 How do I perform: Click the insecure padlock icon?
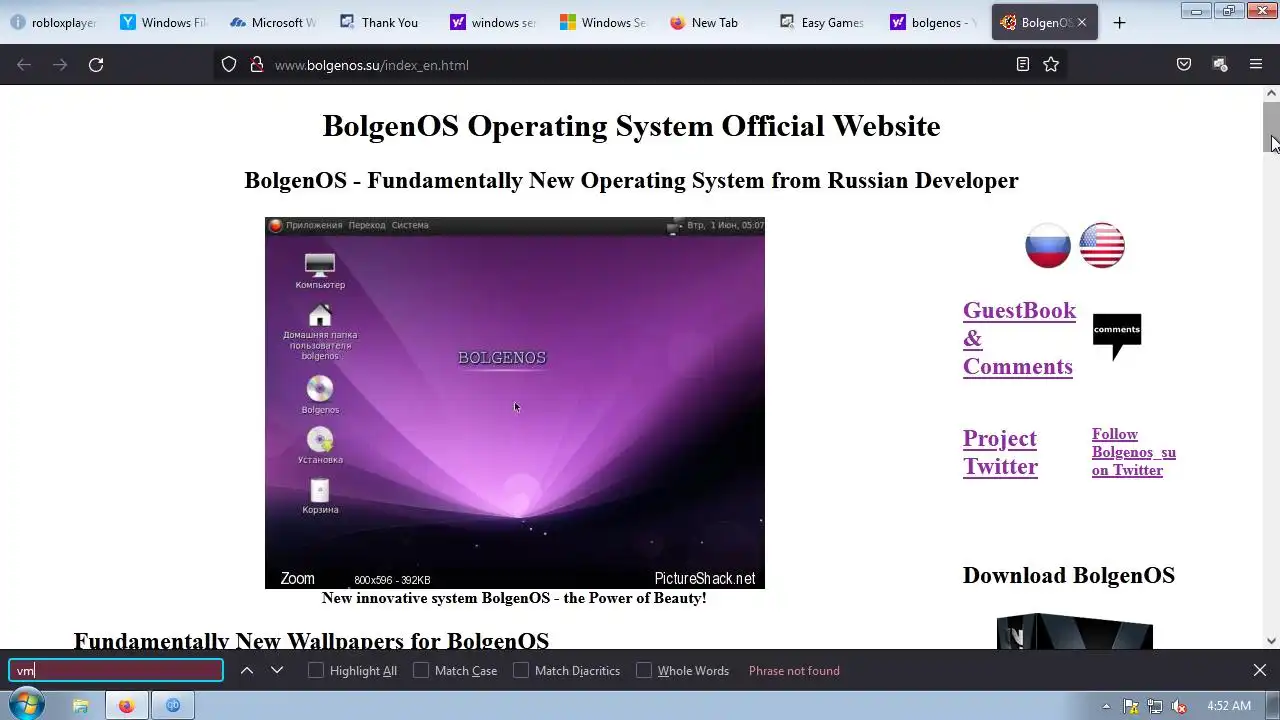[256, 65]
